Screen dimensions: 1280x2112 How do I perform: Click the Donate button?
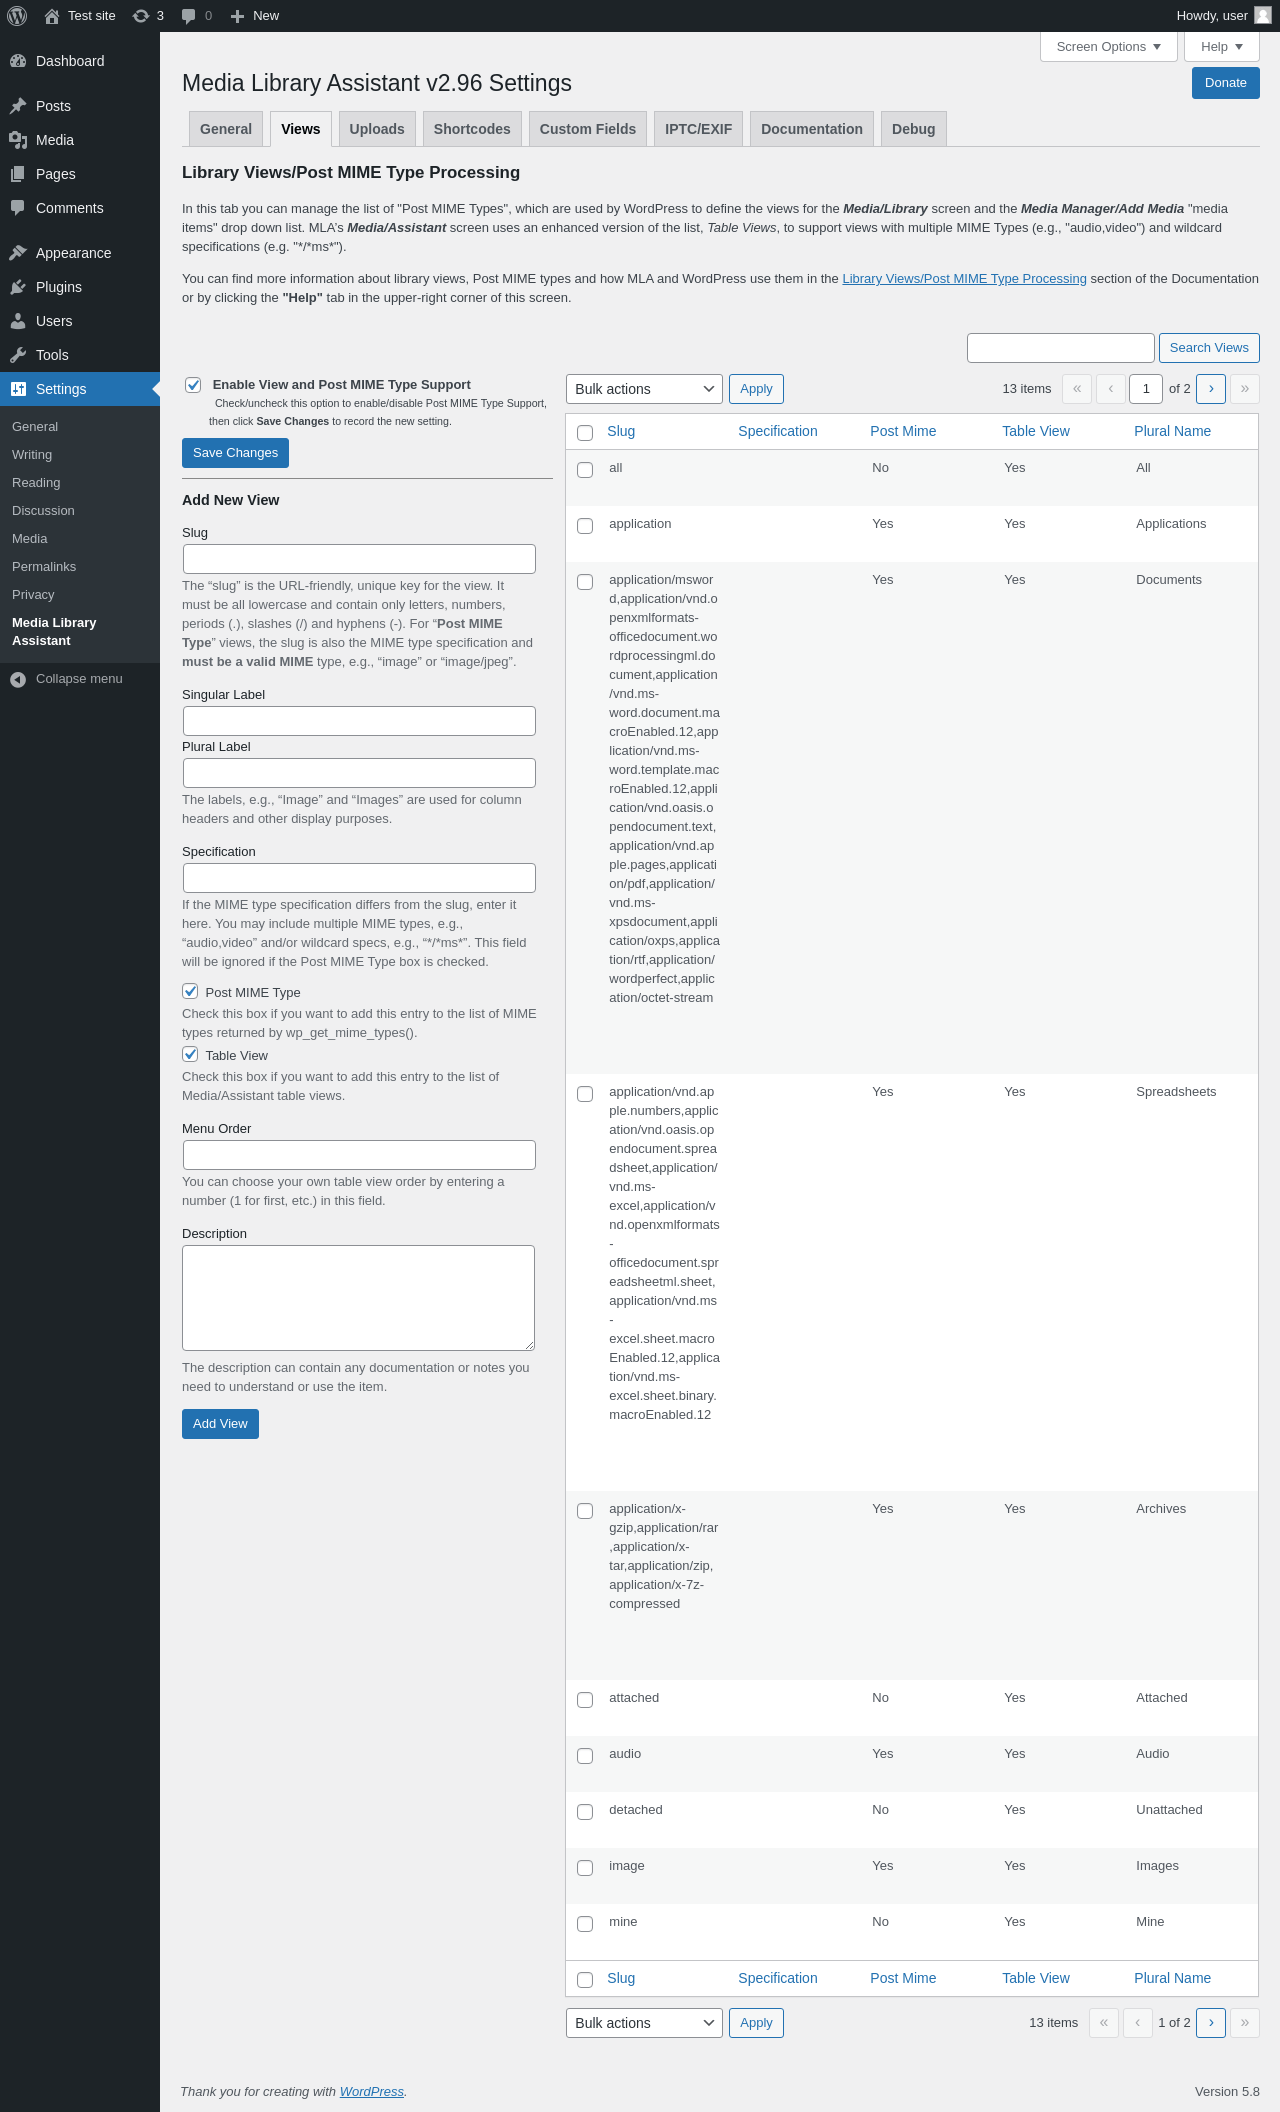pos(1226,83)
